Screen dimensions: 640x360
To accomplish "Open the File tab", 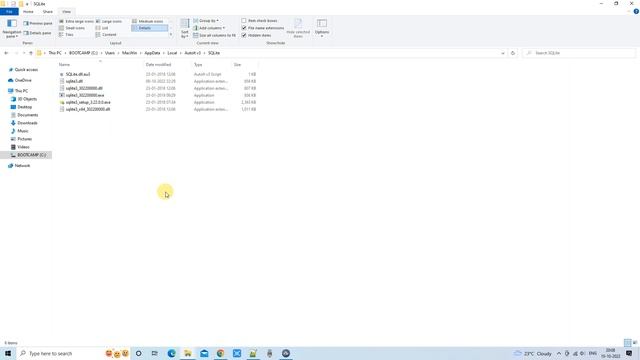I will tap(9, 11).
